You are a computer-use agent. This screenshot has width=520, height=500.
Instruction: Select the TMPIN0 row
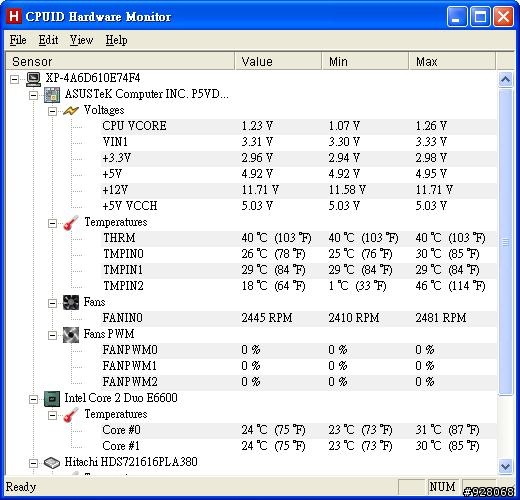[298, 254]
